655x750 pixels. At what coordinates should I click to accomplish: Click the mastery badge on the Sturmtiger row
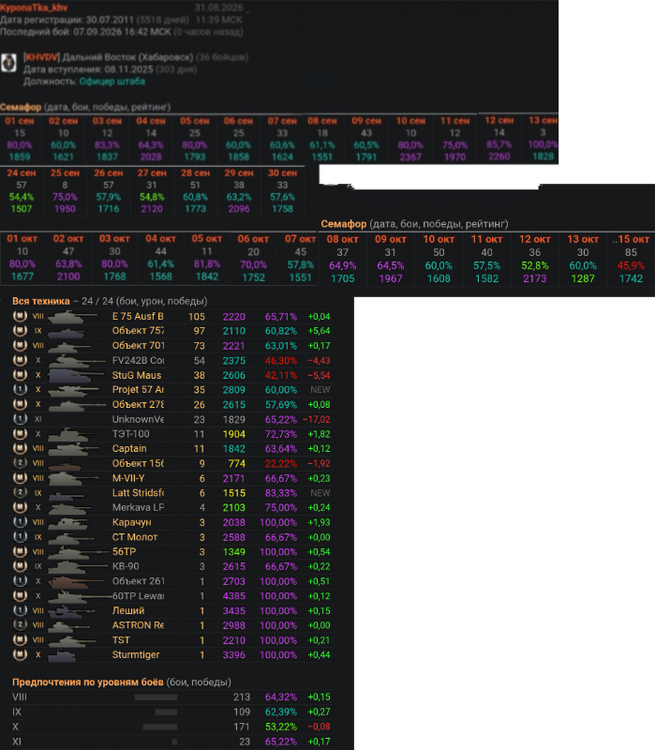click(x=20, y=654)
